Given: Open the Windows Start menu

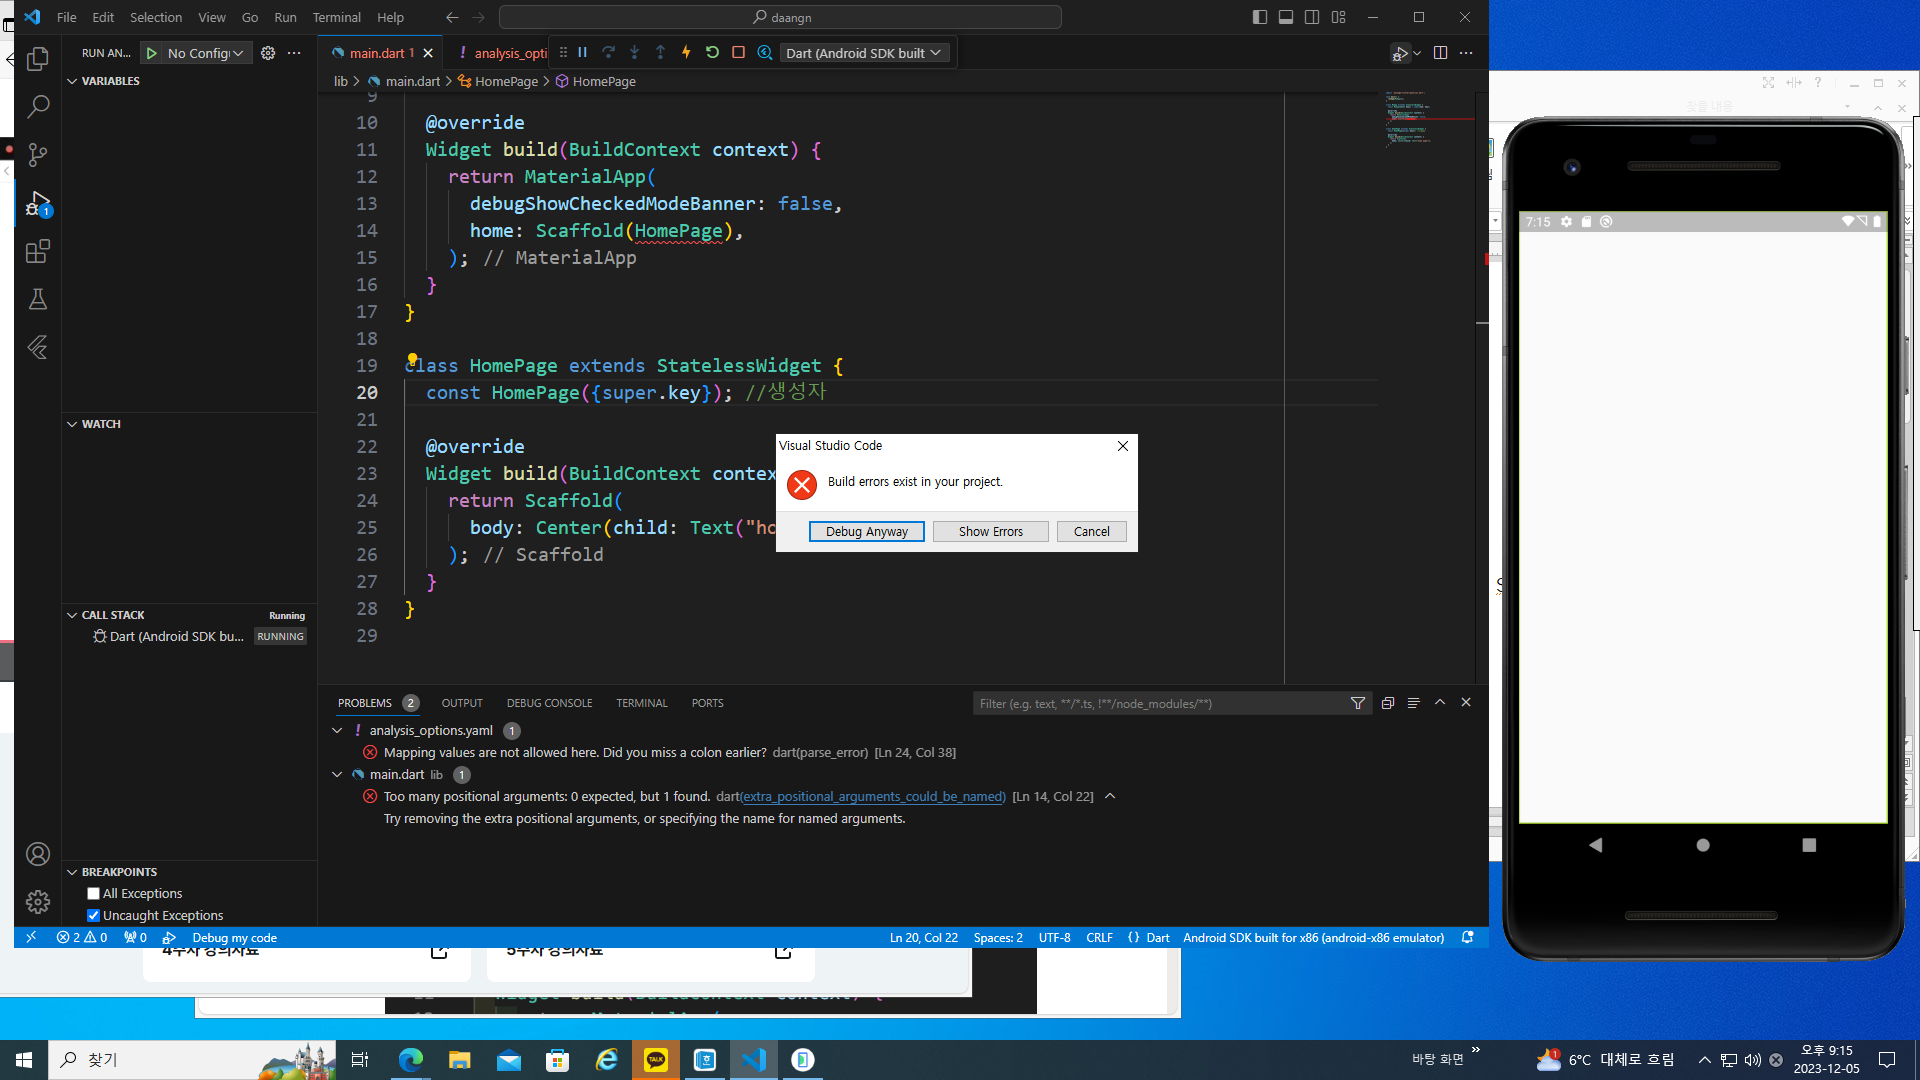Looking at the screenshot, I should pos(24,1060).
